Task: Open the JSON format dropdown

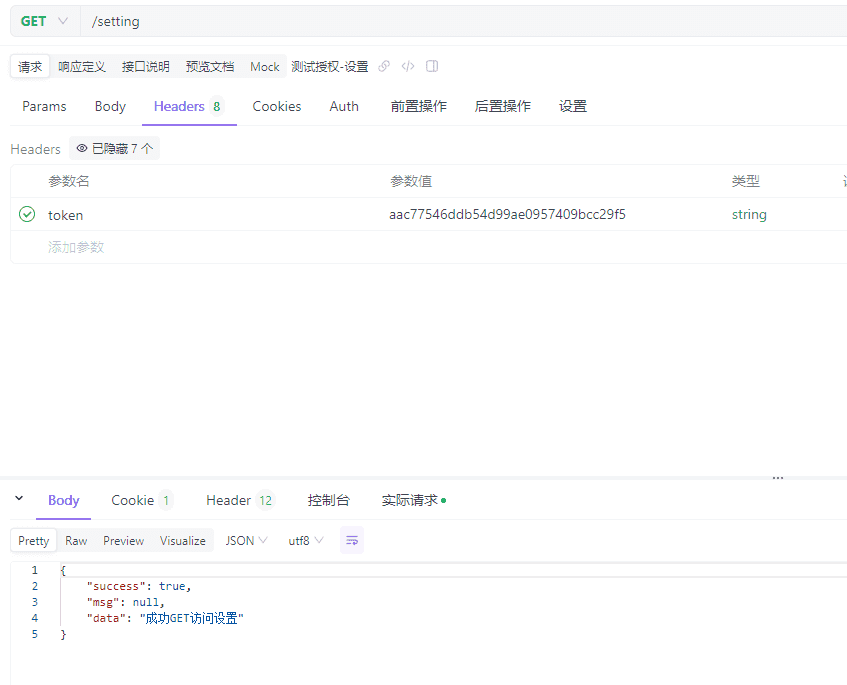Action: click(246, 541)
